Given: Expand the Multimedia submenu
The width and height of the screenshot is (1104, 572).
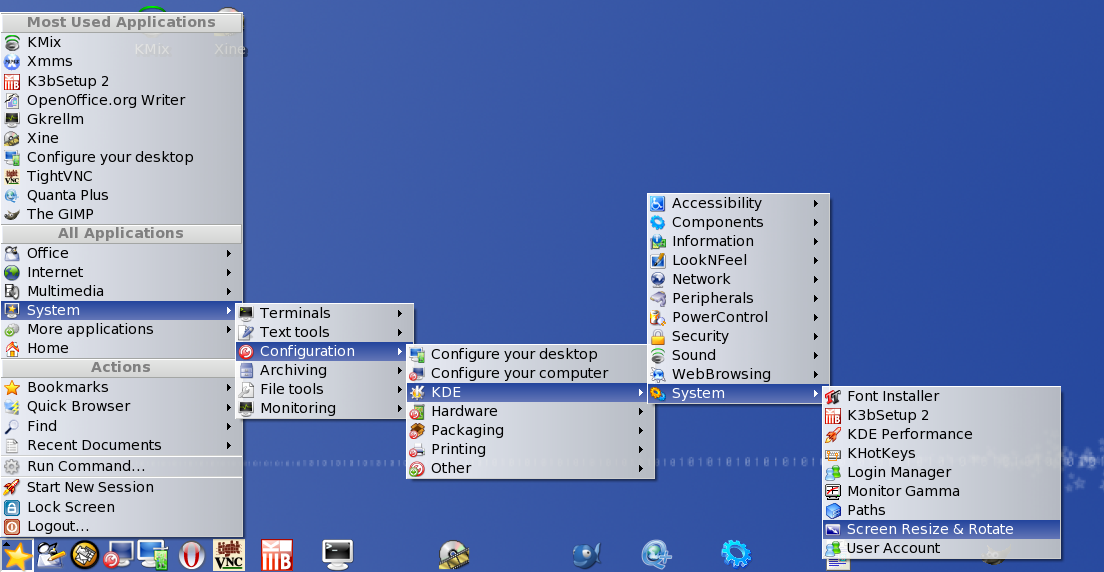Looking at the screenshot, I should 122,291.
